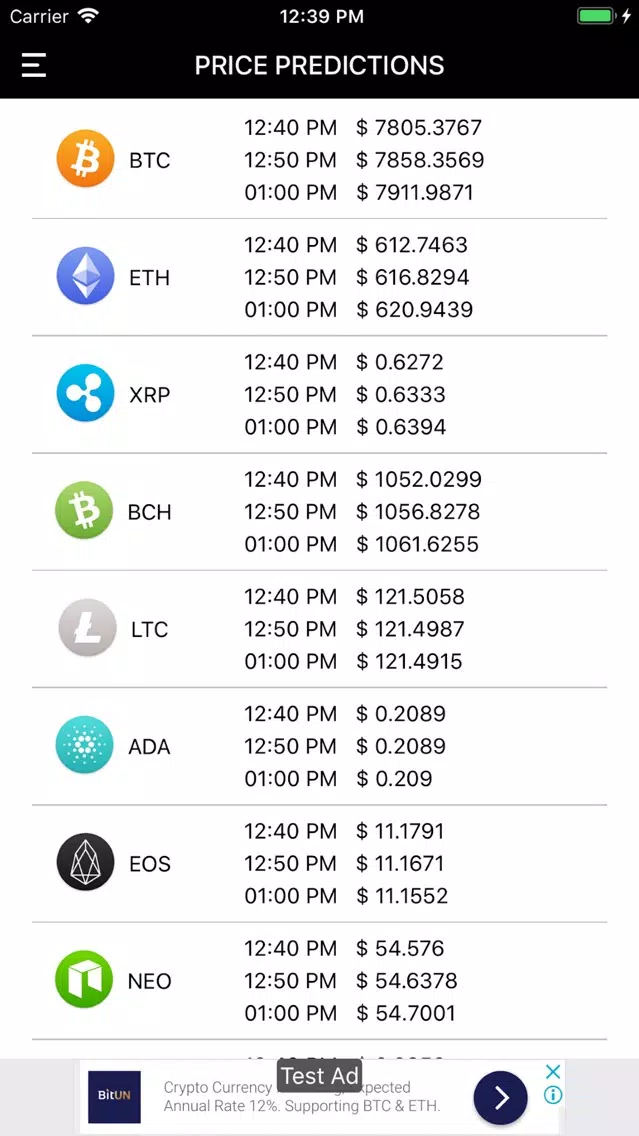Tap the BitUN ad logo
The image size is (639, 1136).
click(x=114, y=1097)
